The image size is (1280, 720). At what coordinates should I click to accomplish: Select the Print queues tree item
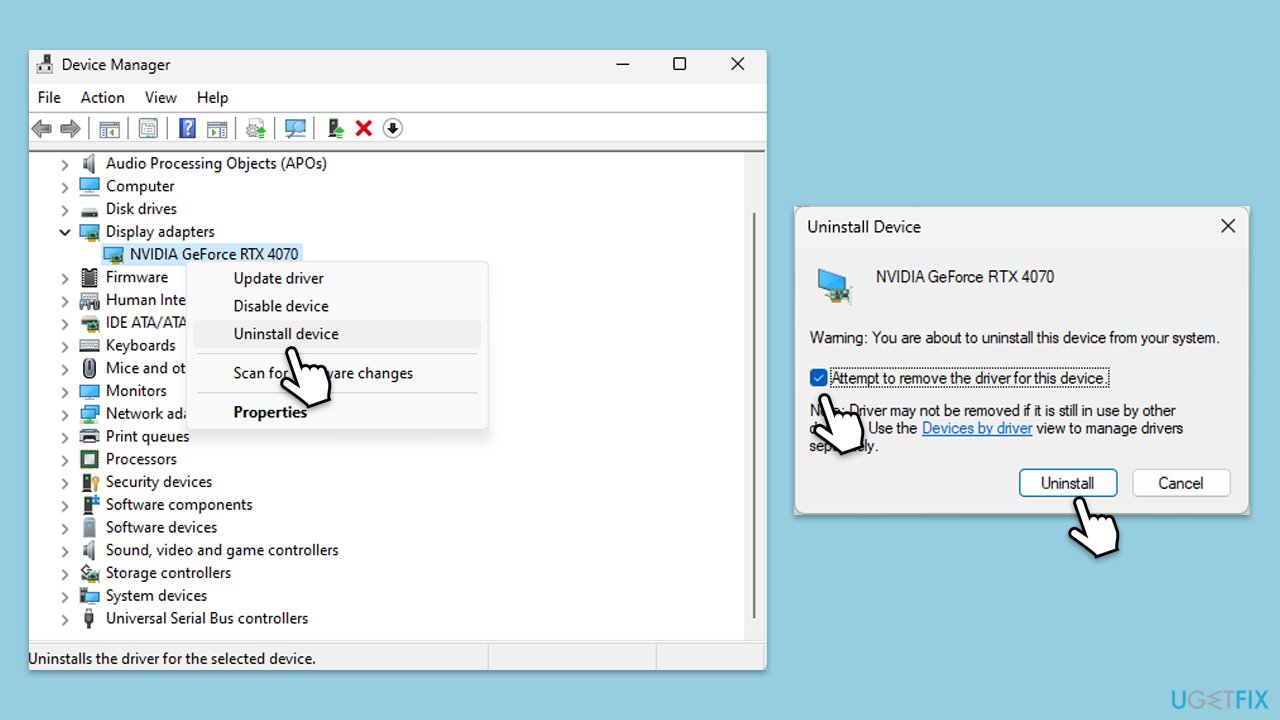[x=147, y=437]
